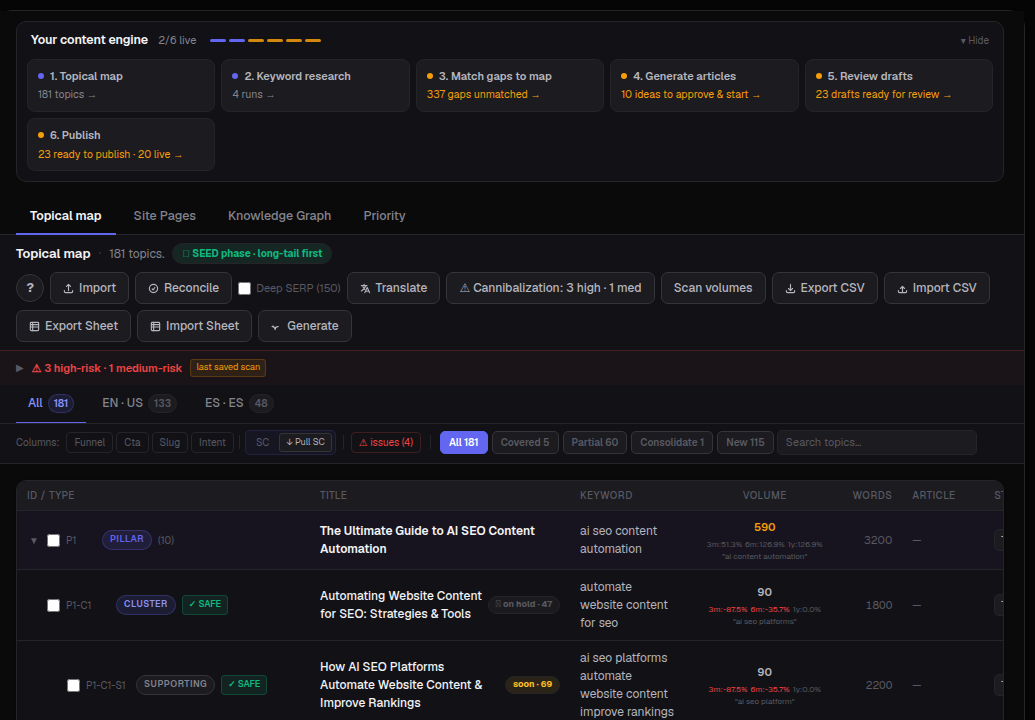
Task: Select the ES · ES 48 tab
Action: pos(239,403)
